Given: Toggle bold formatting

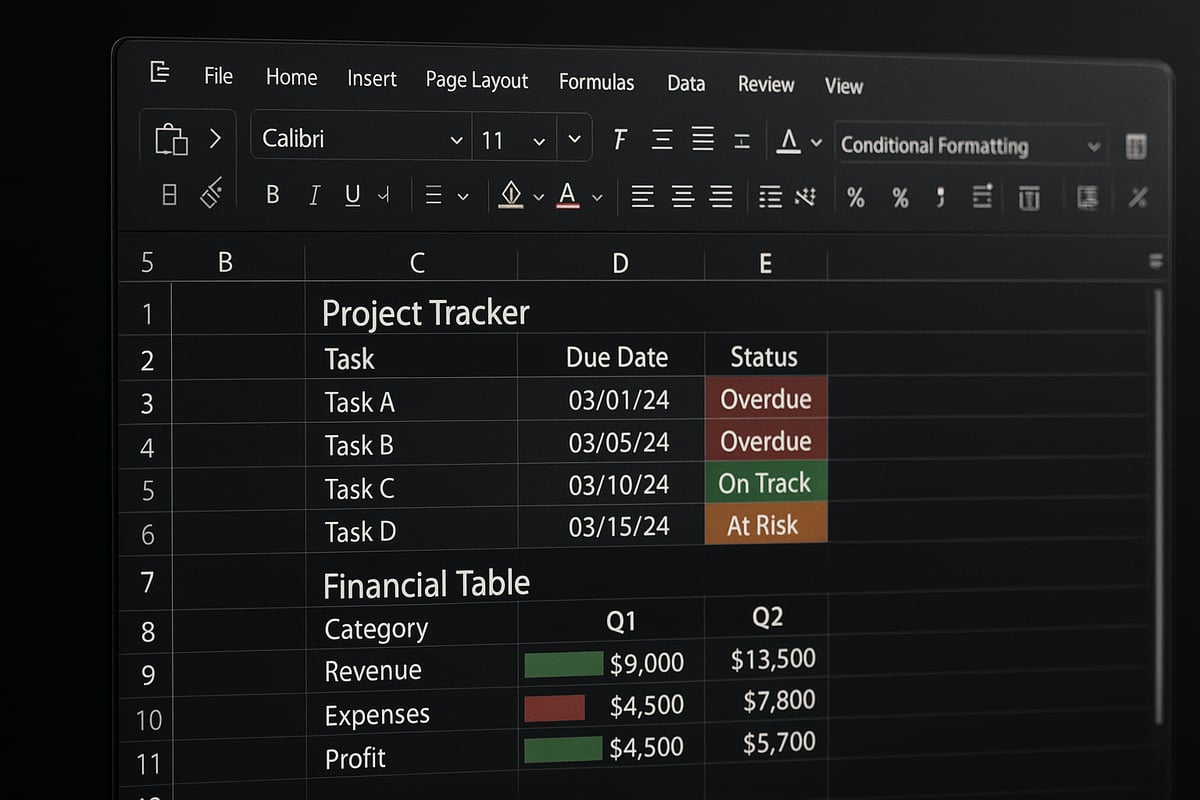Looking at the screenshot, I should tap(272, 195).
